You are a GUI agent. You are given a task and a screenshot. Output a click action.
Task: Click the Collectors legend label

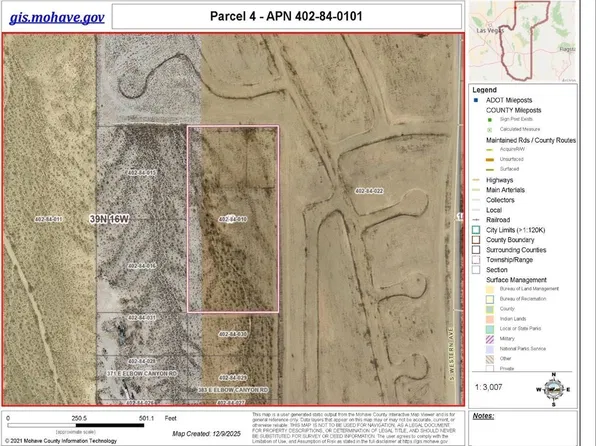(500, 200)
